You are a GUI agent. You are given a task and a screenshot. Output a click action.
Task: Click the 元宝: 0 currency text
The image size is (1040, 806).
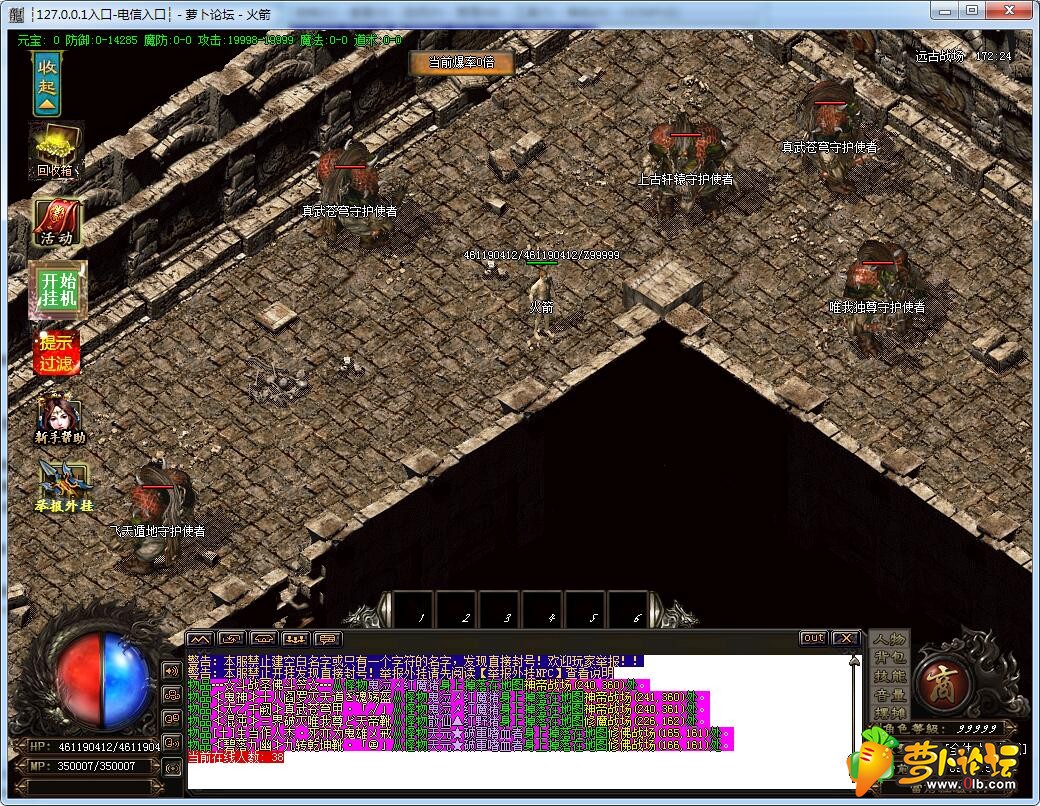click(38, 40)
